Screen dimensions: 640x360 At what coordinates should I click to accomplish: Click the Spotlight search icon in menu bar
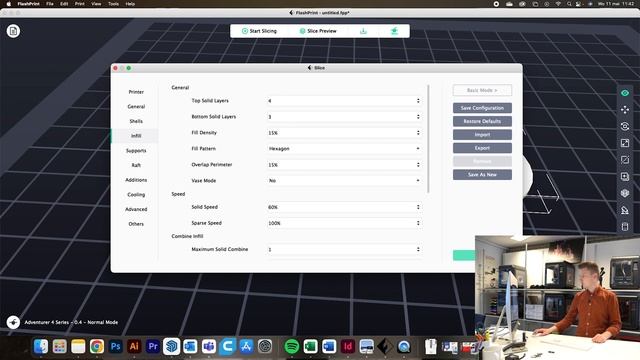[x=569, y=4]
